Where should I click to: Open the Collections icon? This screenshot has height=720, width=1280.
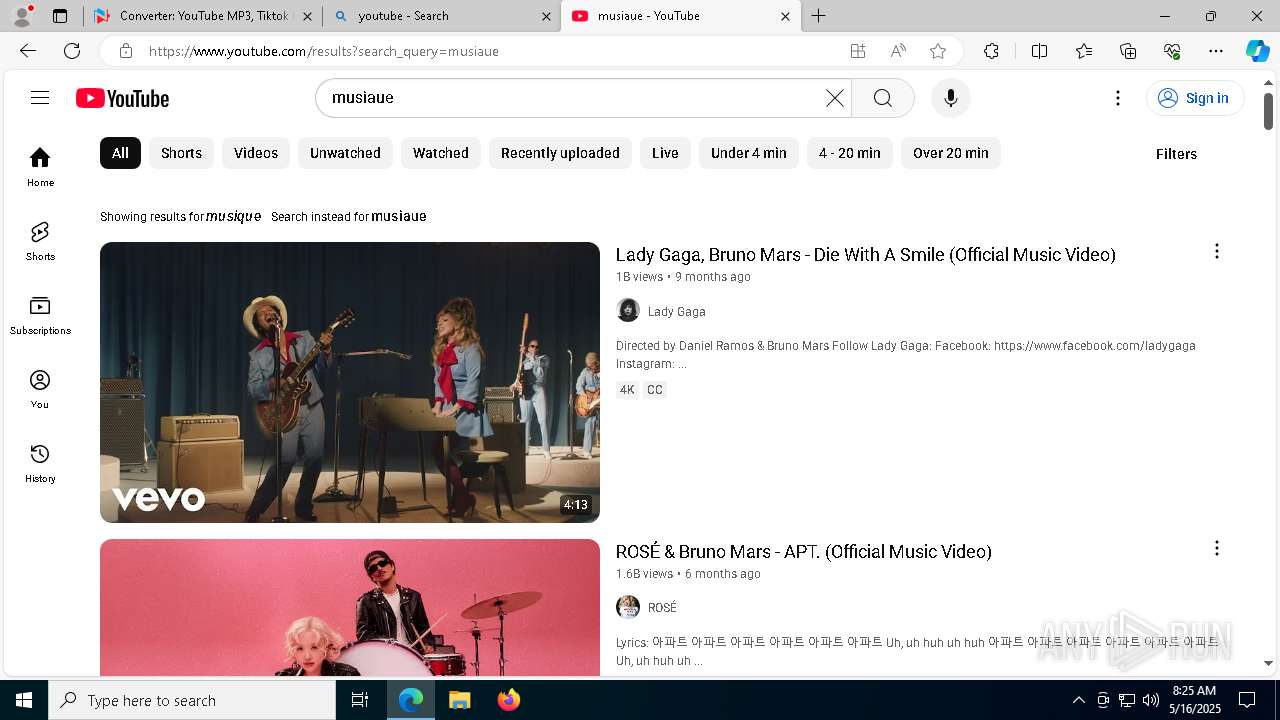click(1128, 51)
